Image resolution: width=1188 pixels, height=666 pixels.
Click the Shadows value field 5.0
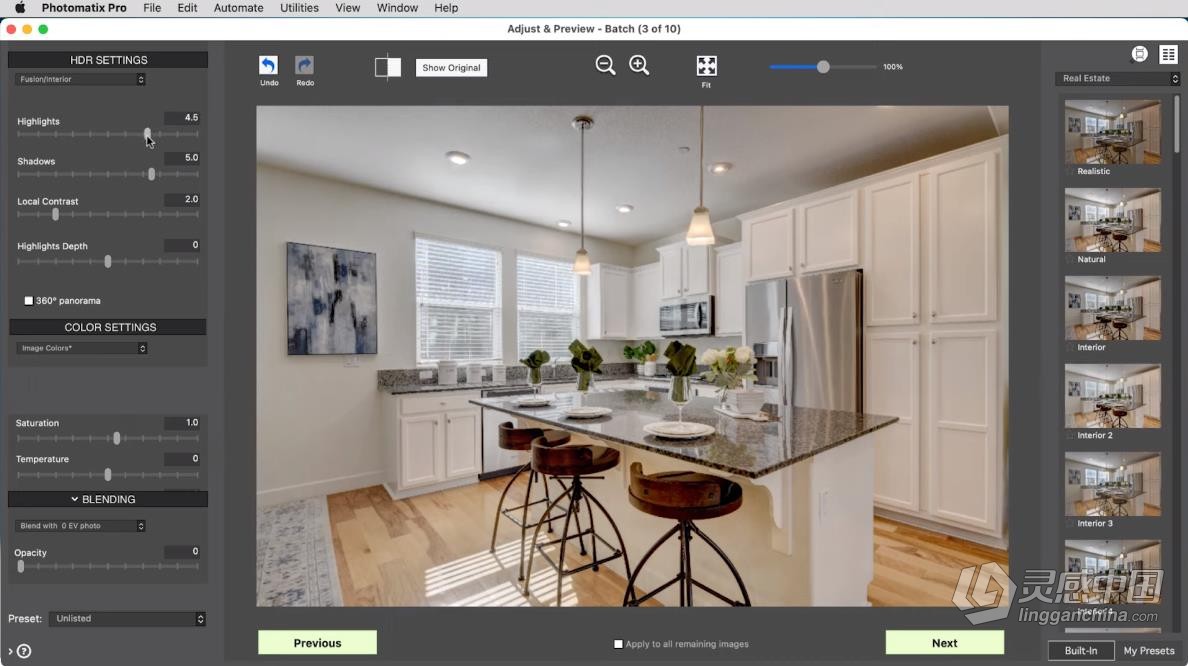coord(182,158)
